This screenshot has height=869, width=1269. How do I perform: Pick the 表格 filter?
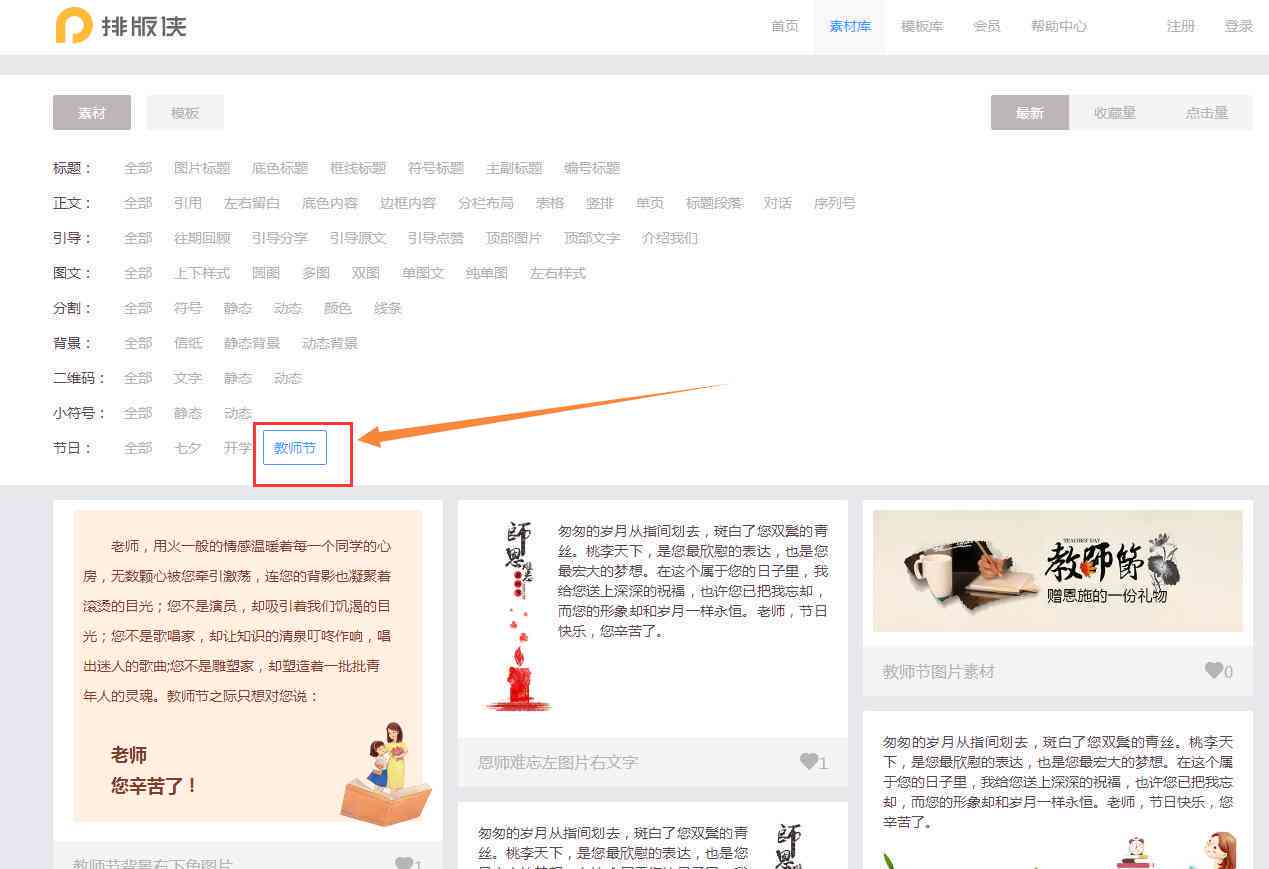[x=550, y=203]
